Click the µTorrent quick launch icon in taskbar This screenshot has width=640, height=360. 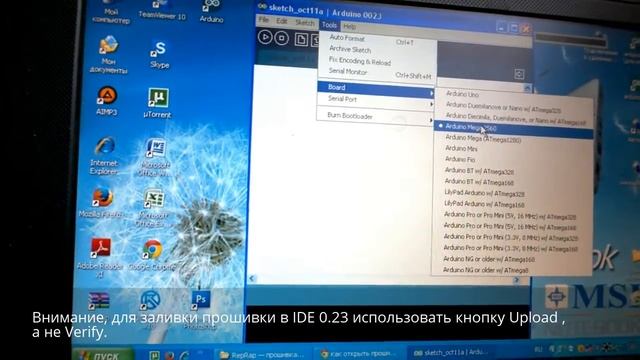coord(154,355)
